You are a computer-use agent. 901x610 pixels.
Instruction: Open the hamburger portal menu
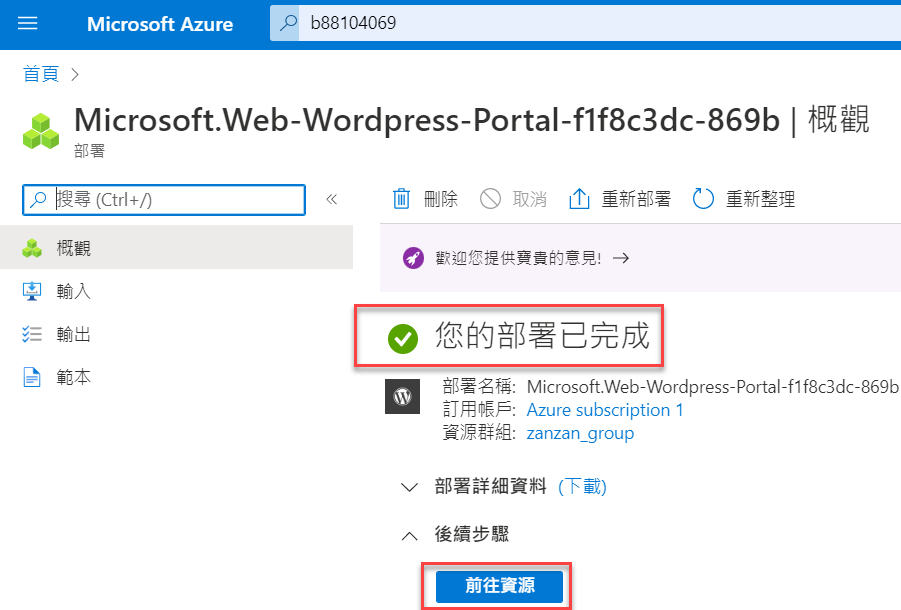point(28,24)
